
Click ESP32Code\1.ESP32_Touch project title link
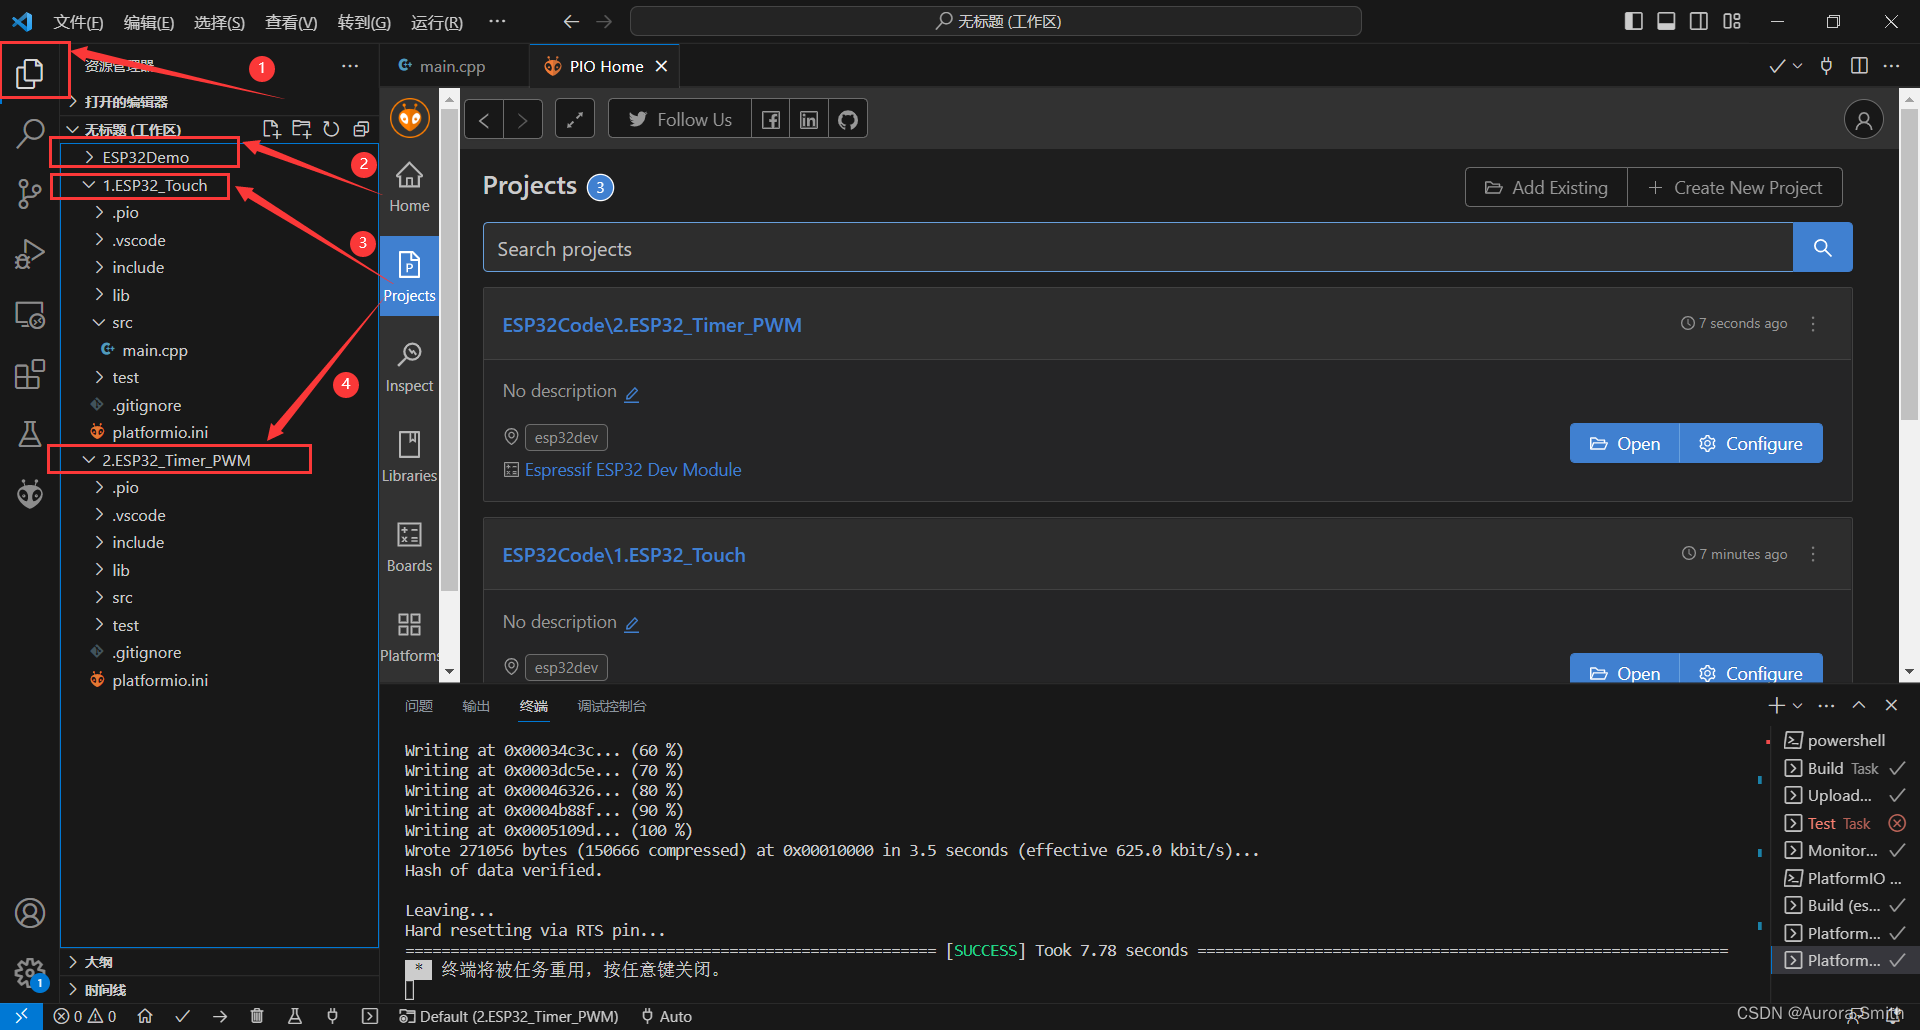[624, 555]
